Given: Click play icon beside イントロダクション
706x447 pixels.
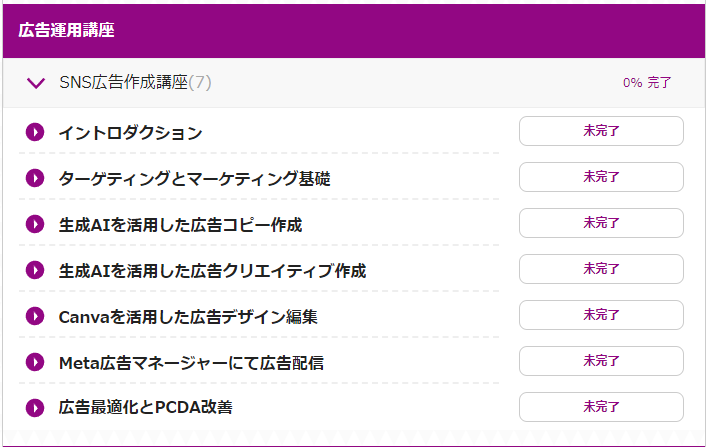Looking at the screenshot, I should tap(35, 132).
